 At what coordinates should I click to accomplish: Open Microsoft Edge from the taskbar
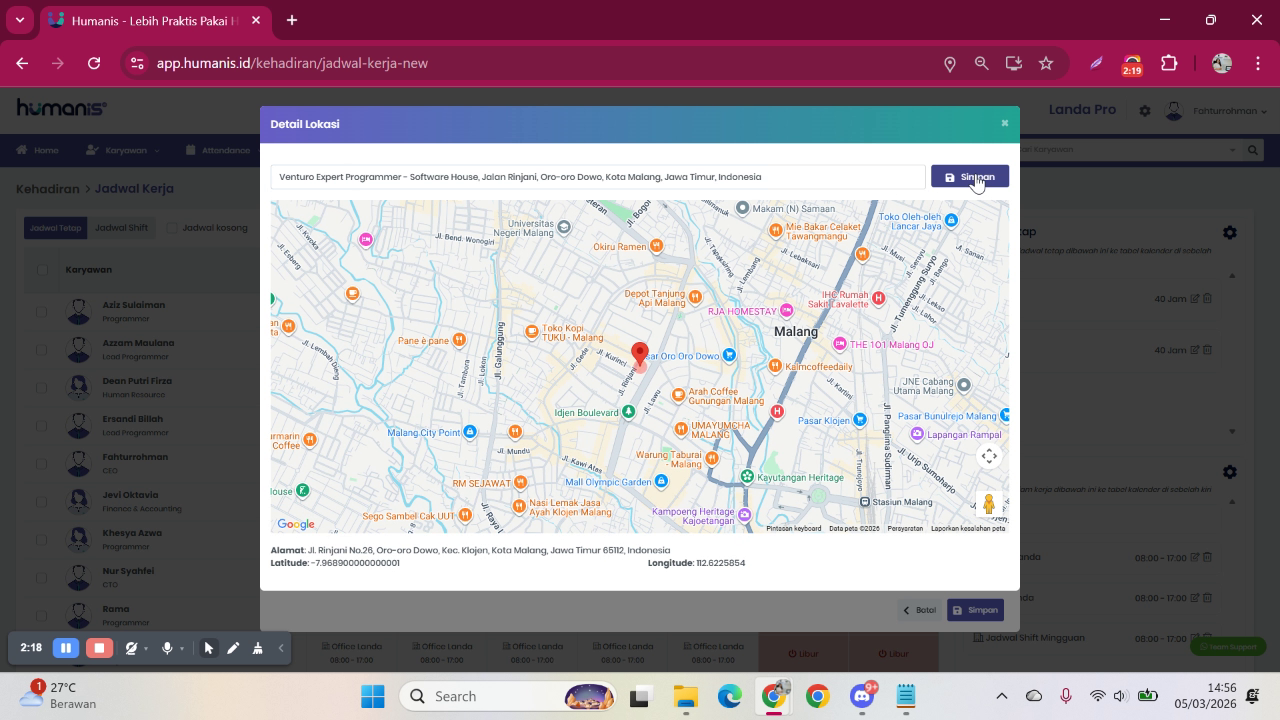point(729,696)
